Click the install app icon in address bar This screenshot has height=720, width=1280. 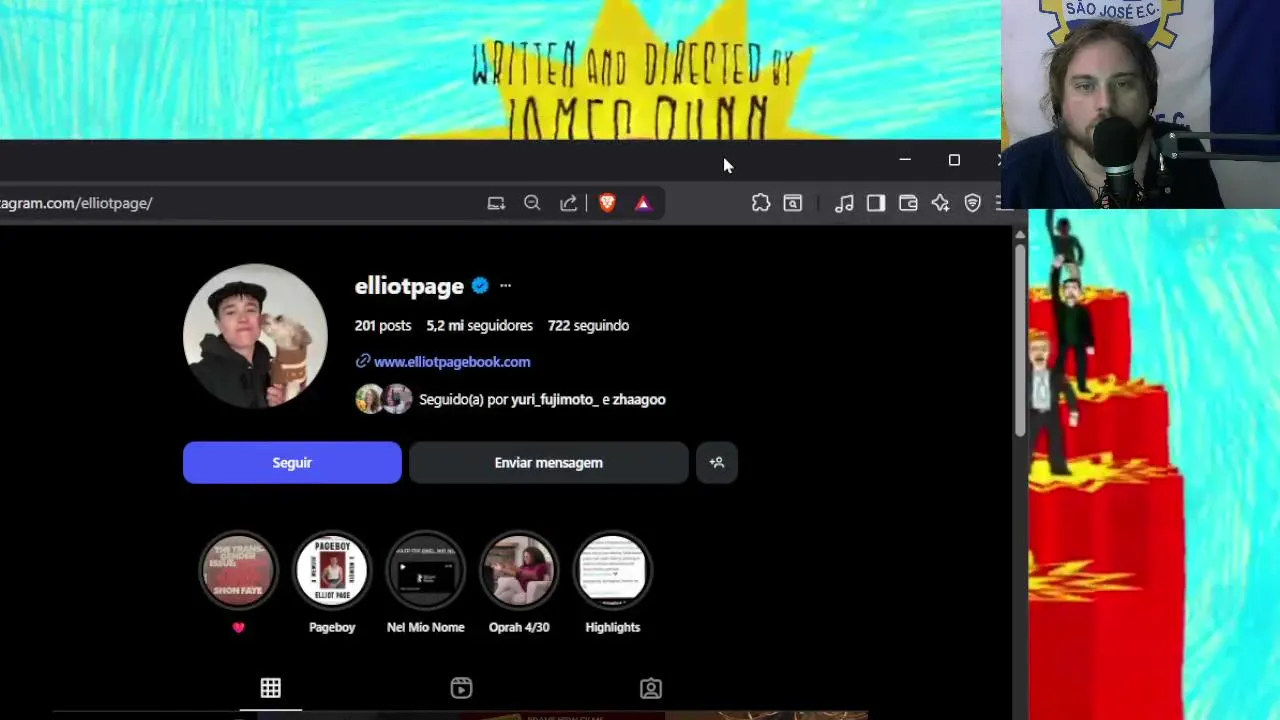(x=496, y=203)
